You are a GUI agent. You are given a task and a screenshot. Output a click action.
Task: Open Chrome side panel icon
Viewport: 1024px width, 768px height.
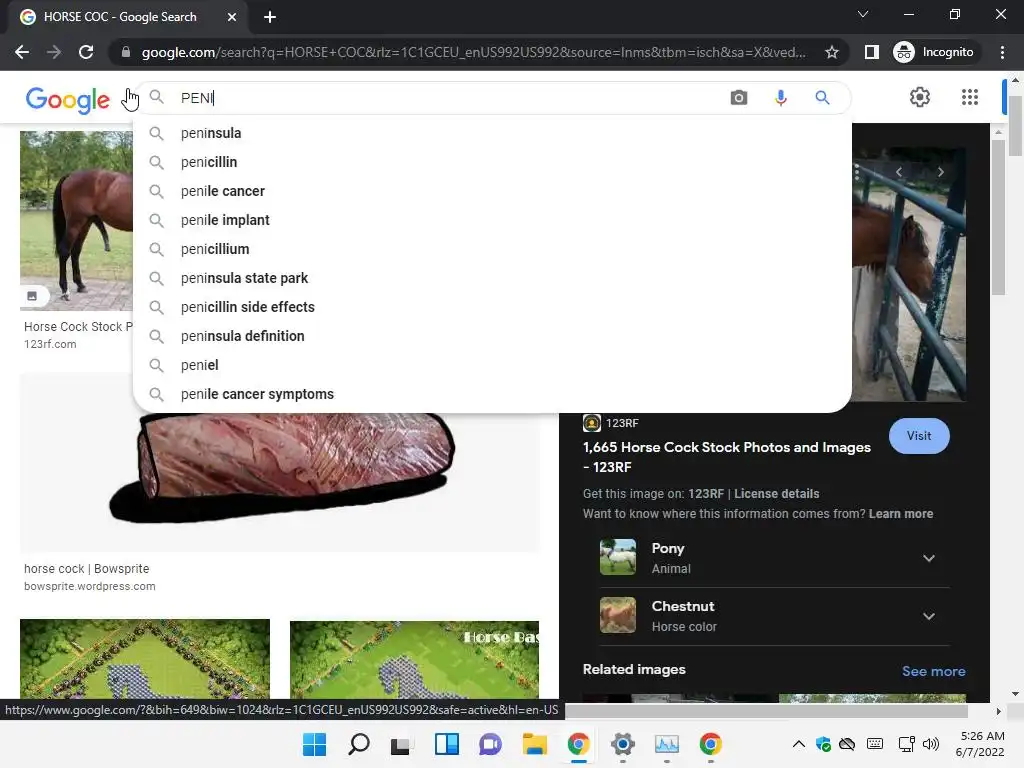click(871, 52)
